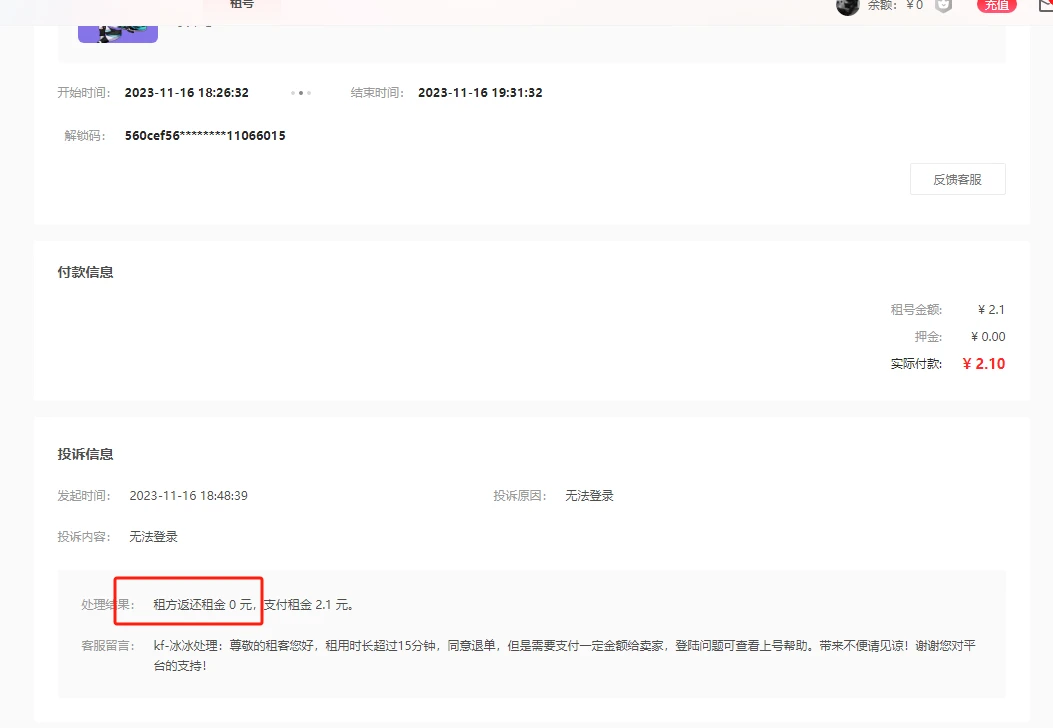Viewport: 1053px width, 728px height.
Task: Click the 押金 ¥0.00 deposit value
Action: 988,337
